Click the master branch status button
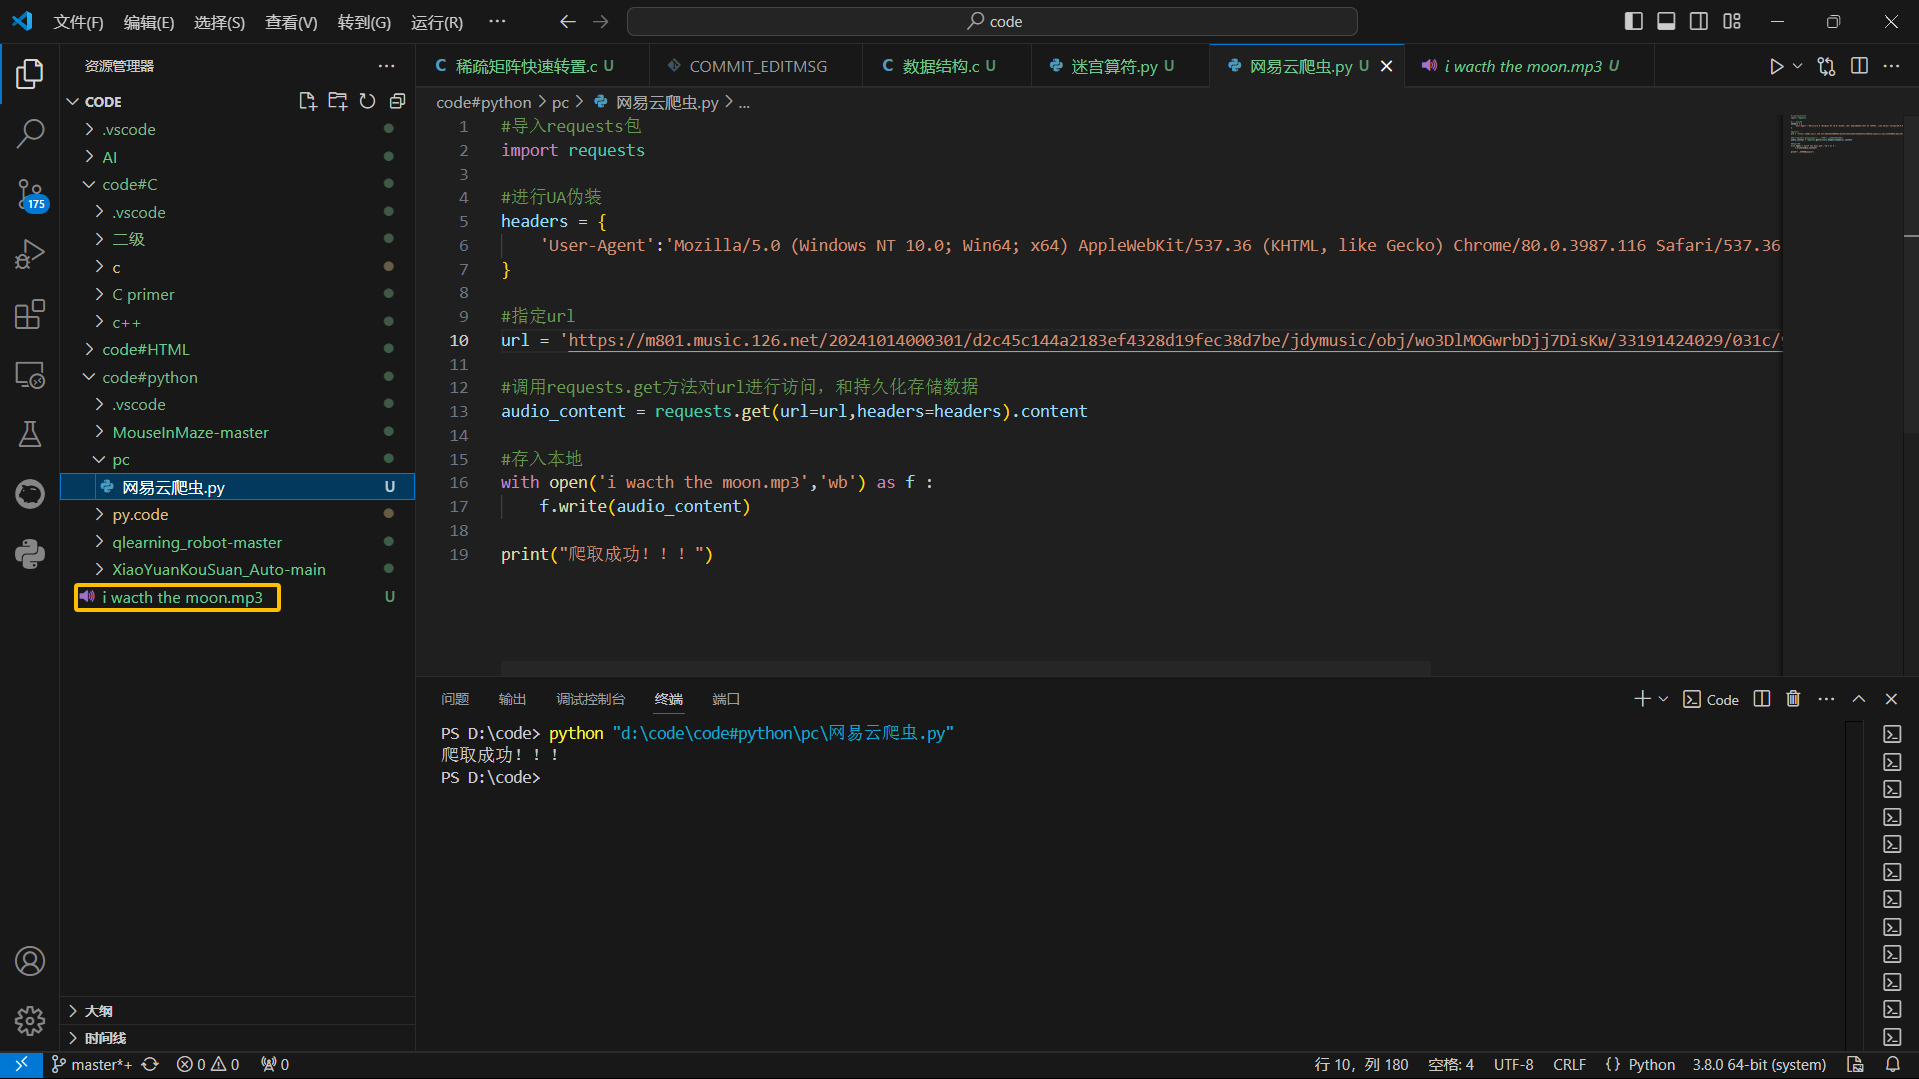1919x1079 pixels. (92, 1064)
